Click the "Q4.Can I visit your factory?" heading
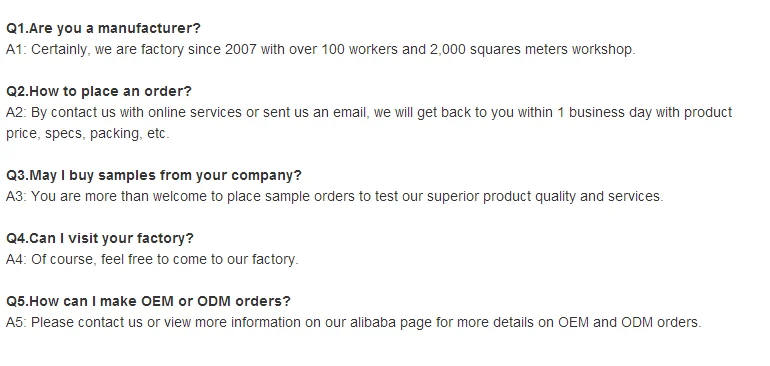Image resolution: width=770 pixels, height=366 pixels. [100, 238]
